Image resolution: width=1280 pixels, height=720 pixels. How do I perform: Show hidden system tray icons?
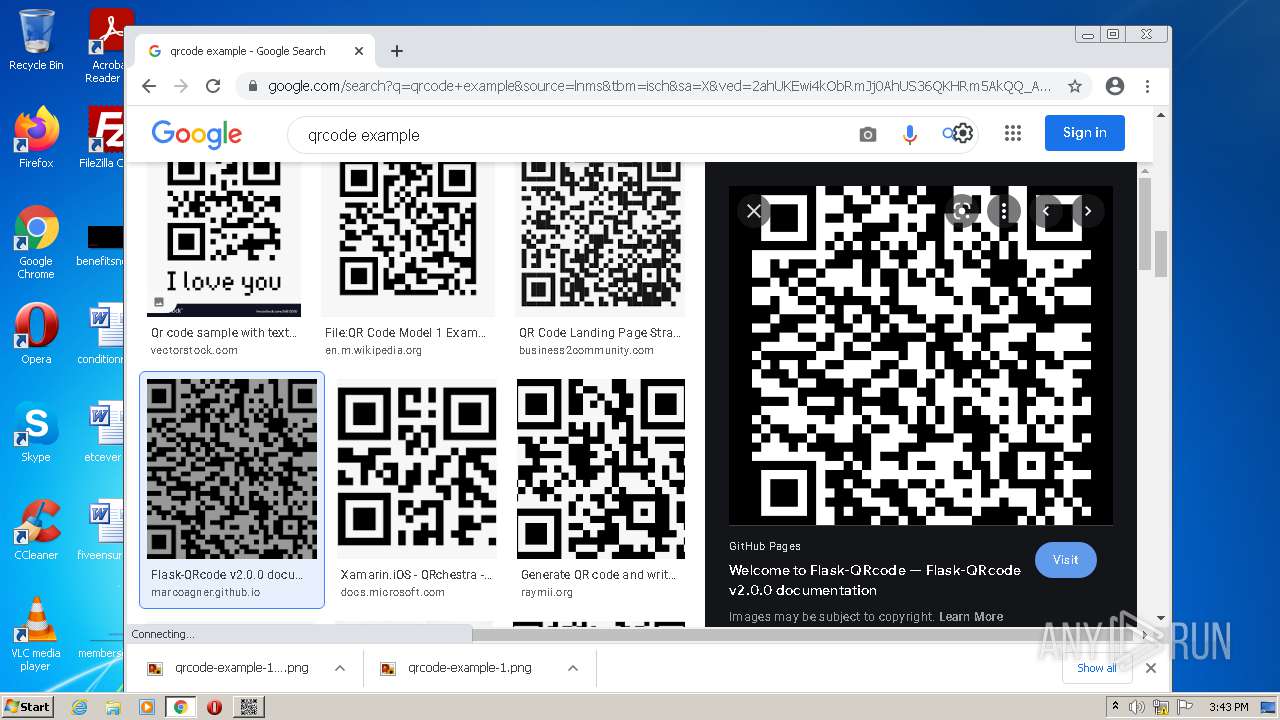[x=1116, y=707]
